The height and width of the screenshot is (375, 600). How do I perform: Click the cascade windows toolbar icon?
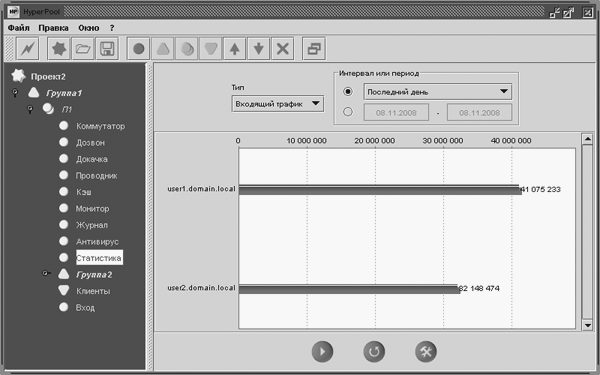click(314, 49)
